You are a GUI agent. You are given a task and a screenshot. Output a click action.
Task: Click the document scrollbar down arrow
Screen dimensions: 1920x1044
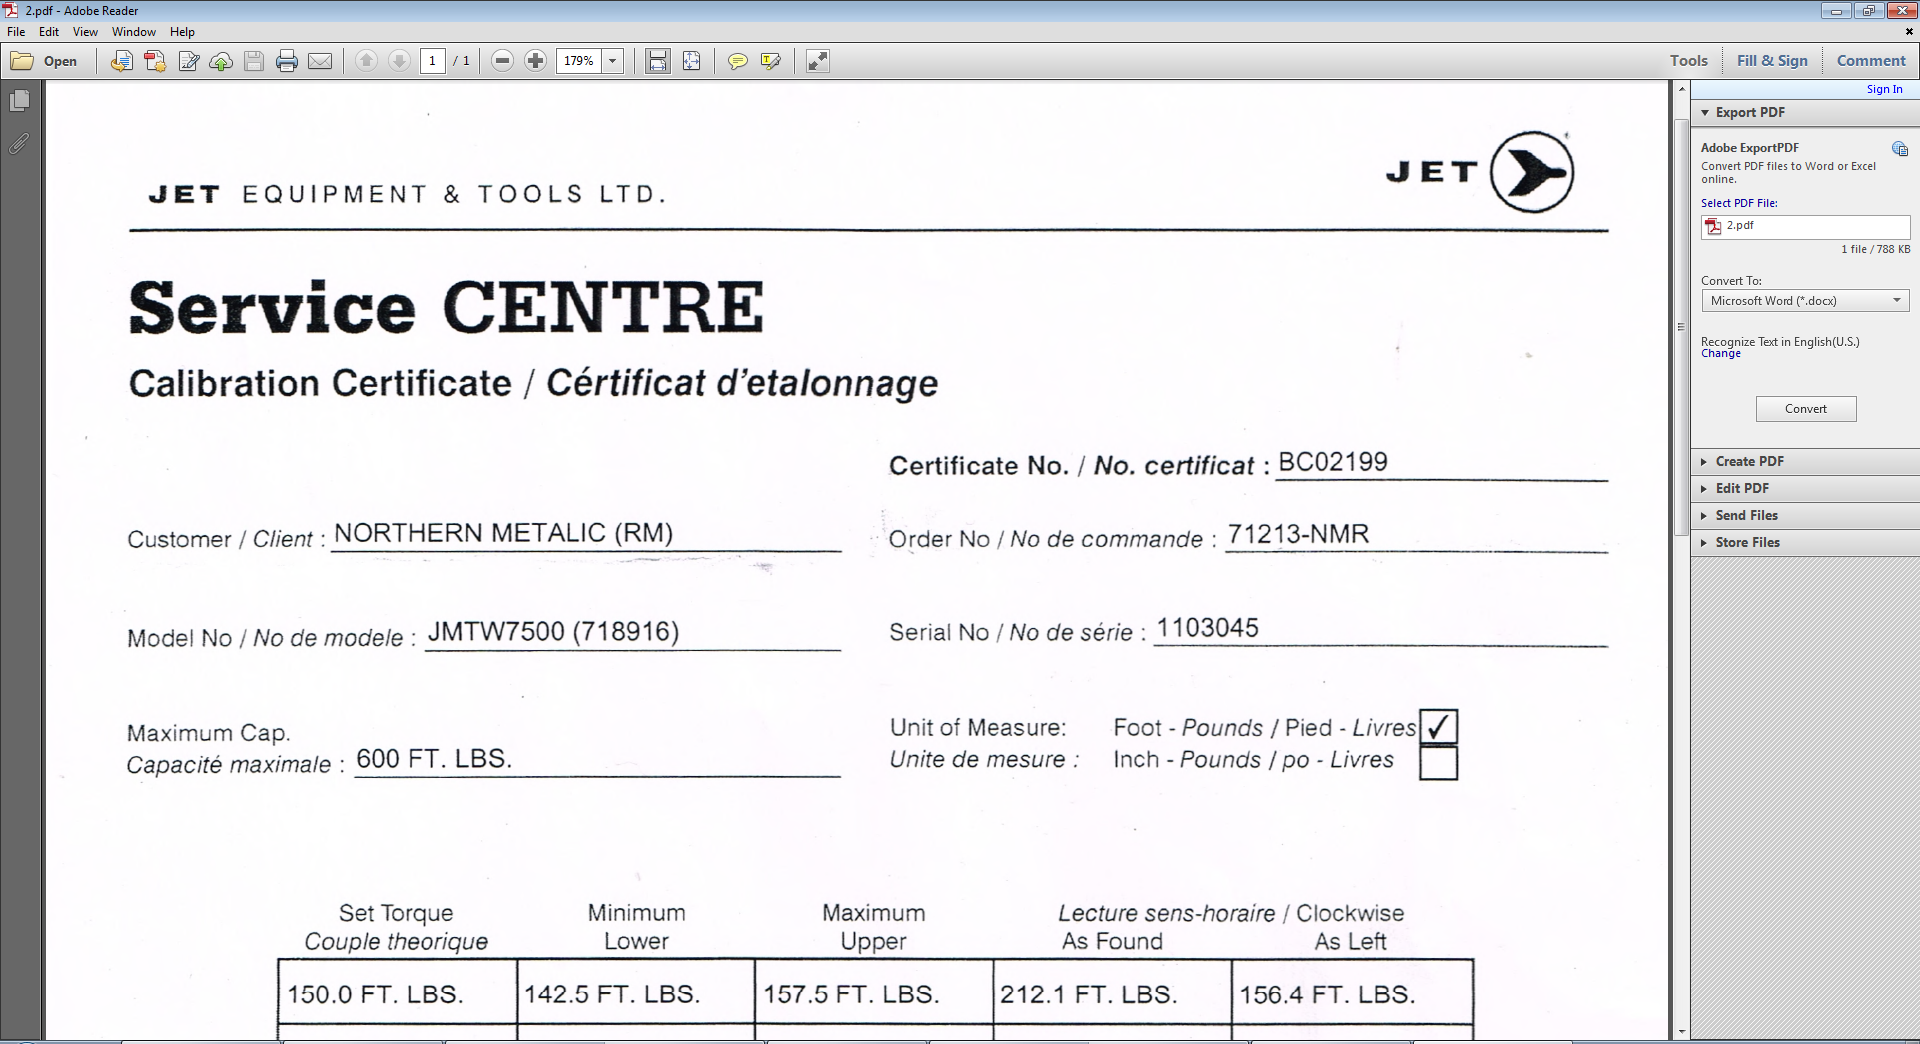1681,1031
